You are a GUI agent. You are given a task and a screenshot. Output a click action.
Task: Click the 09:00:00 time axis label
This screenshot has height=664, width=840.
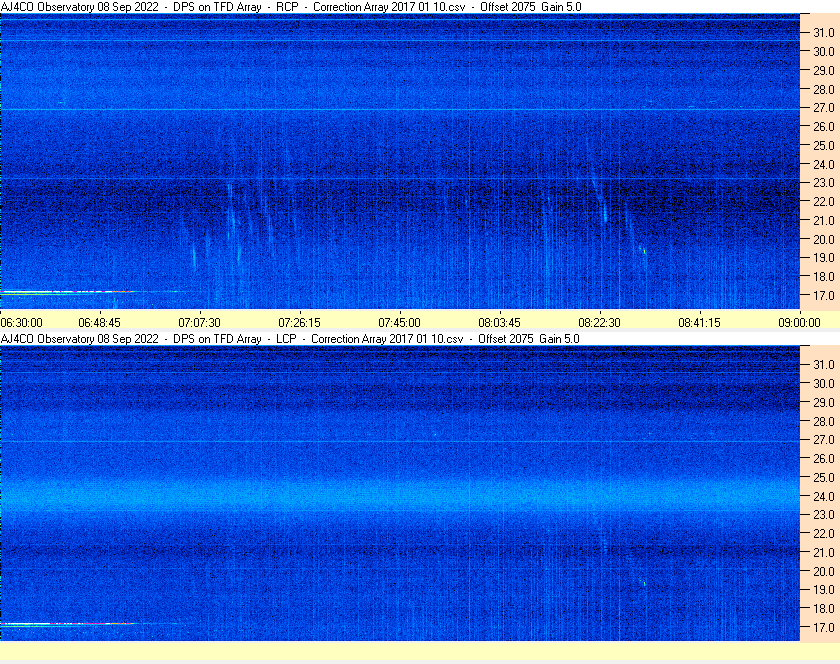799,323
